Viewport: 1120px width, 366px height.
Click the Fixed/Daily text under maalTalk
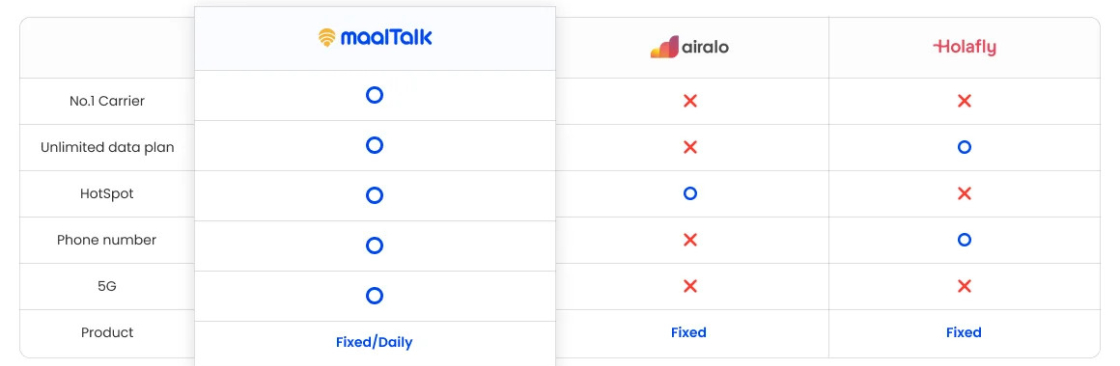click(374, 342)
